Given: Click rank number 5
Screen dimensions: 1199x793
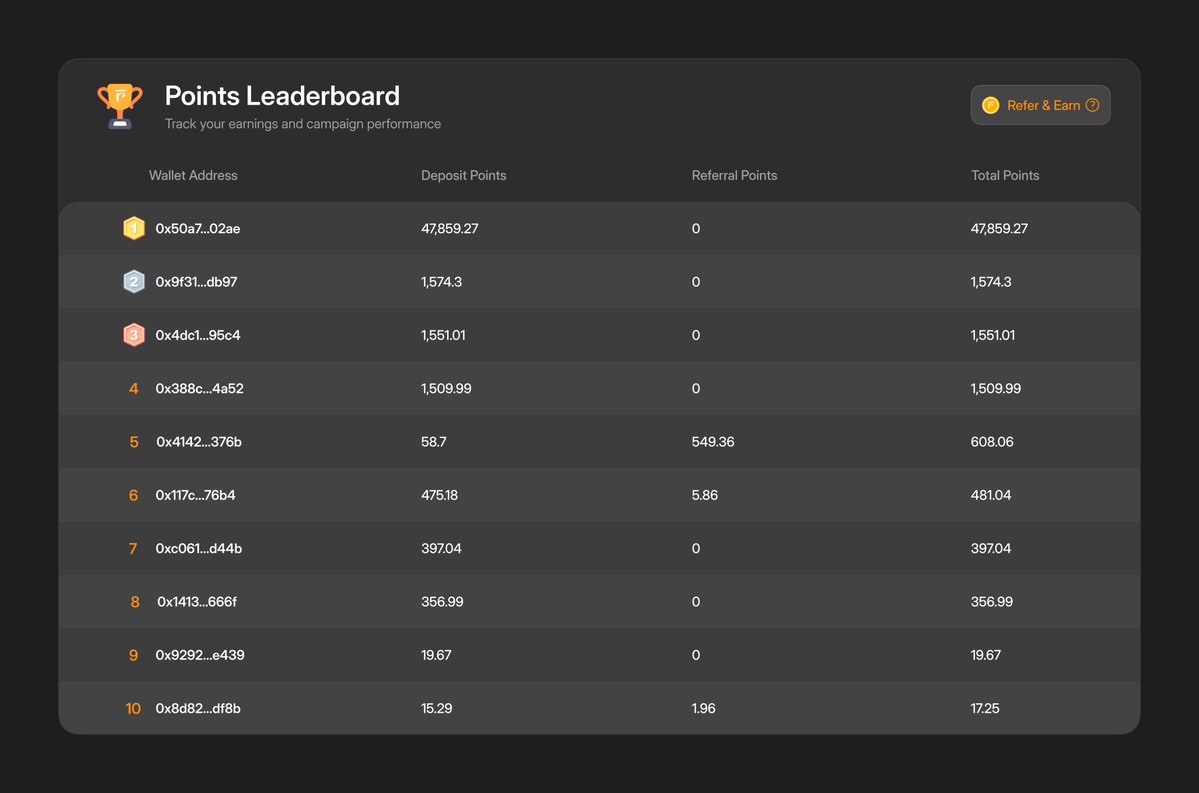Looking at the screenshot, I should (134, 442).
